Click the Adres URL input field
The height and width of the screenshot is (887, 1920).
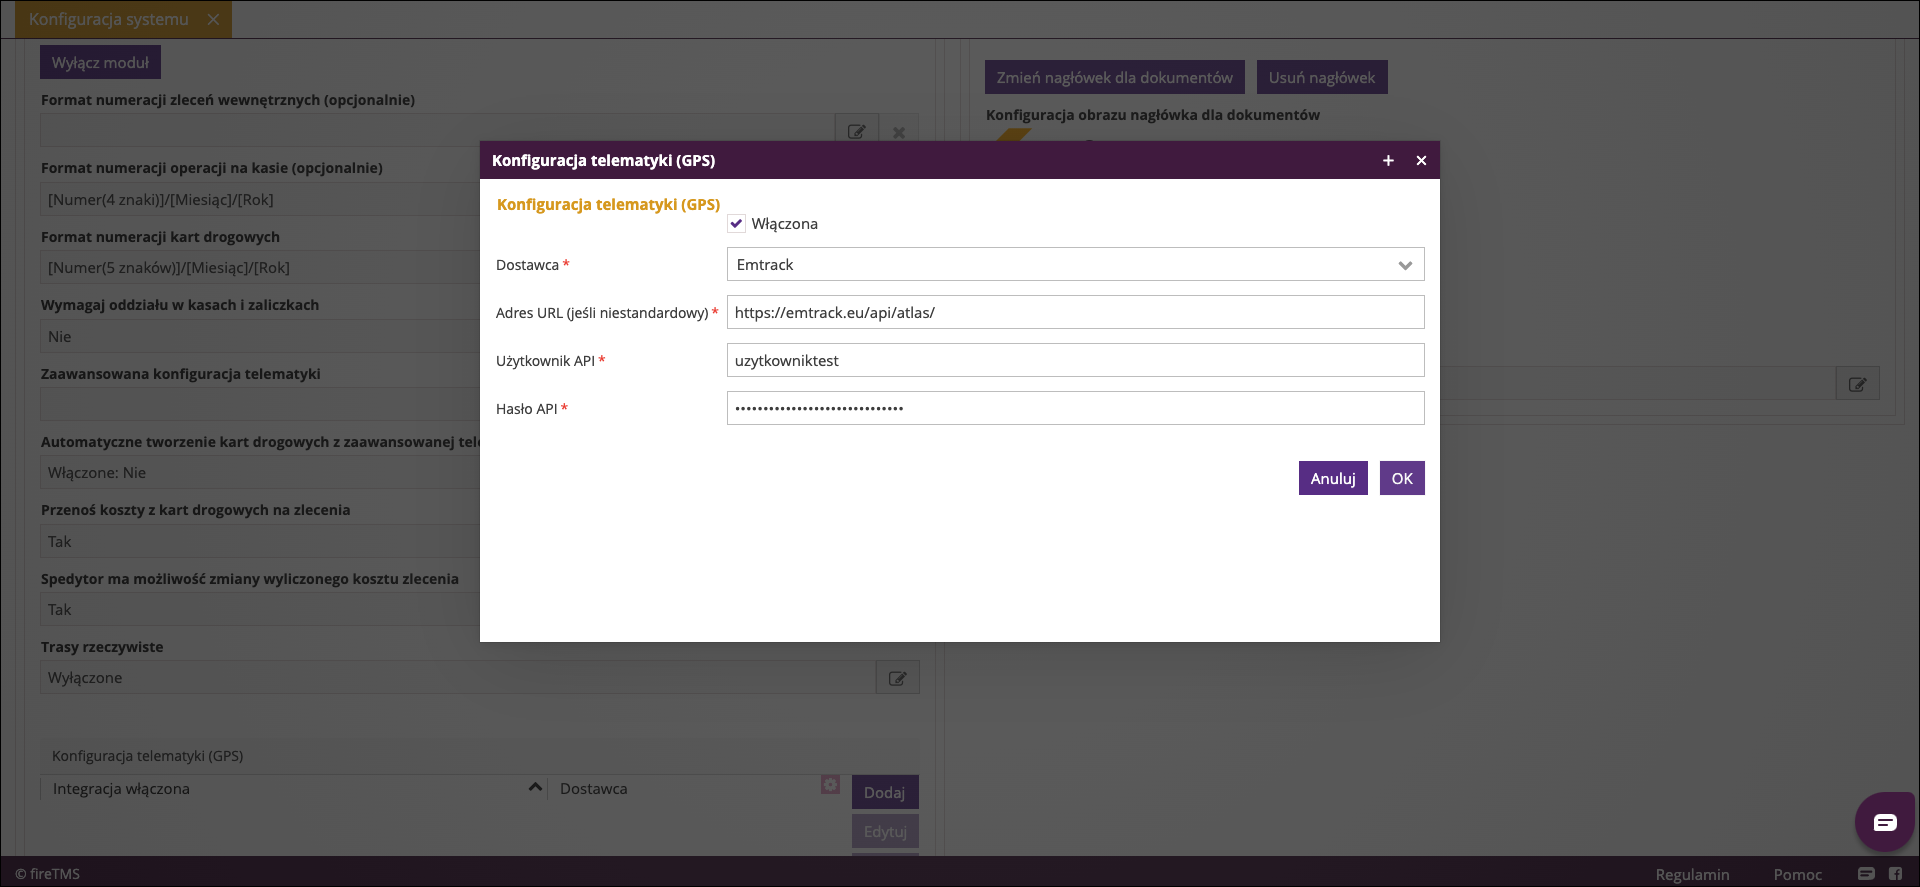coord(1075,312)
